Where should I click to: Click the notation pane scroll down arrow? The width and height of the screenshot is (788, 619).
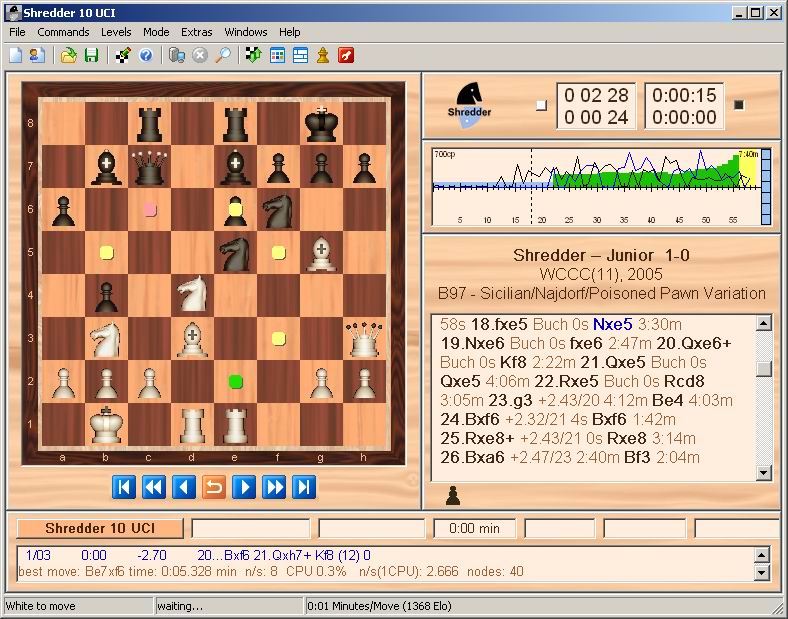(764, 473)
